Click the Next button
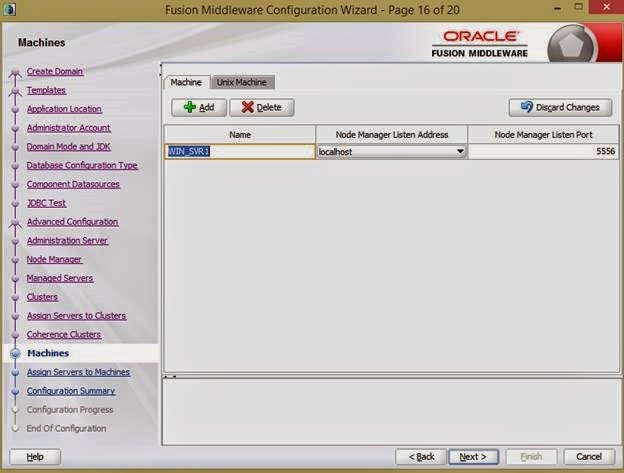 (473, 457)
